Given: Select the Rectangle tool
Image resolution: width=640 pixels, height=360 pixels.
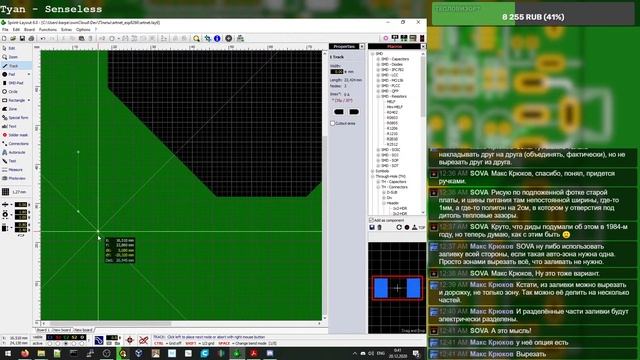Looking at the screenshot, I should 13,100.
